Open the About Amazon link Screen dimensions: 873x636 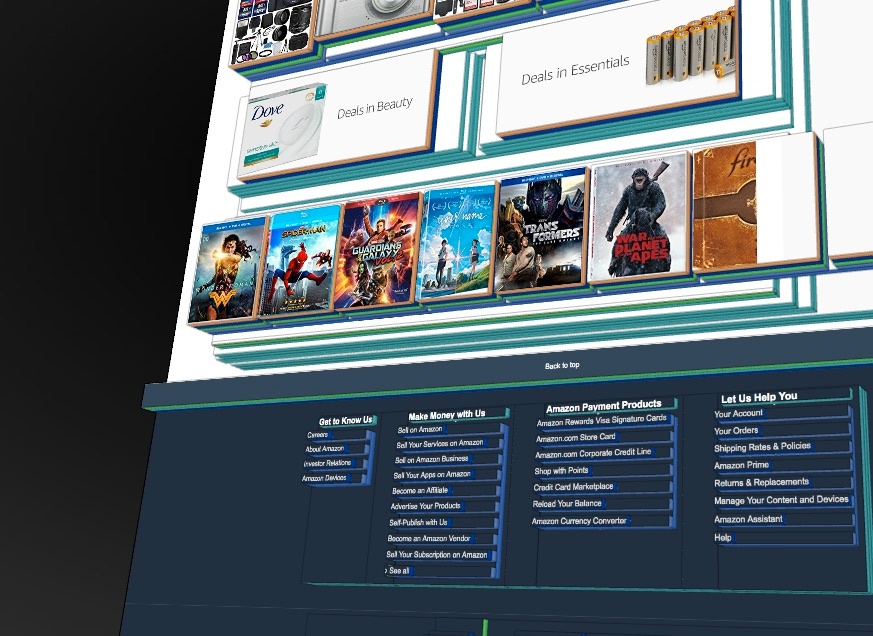point(325,449)
